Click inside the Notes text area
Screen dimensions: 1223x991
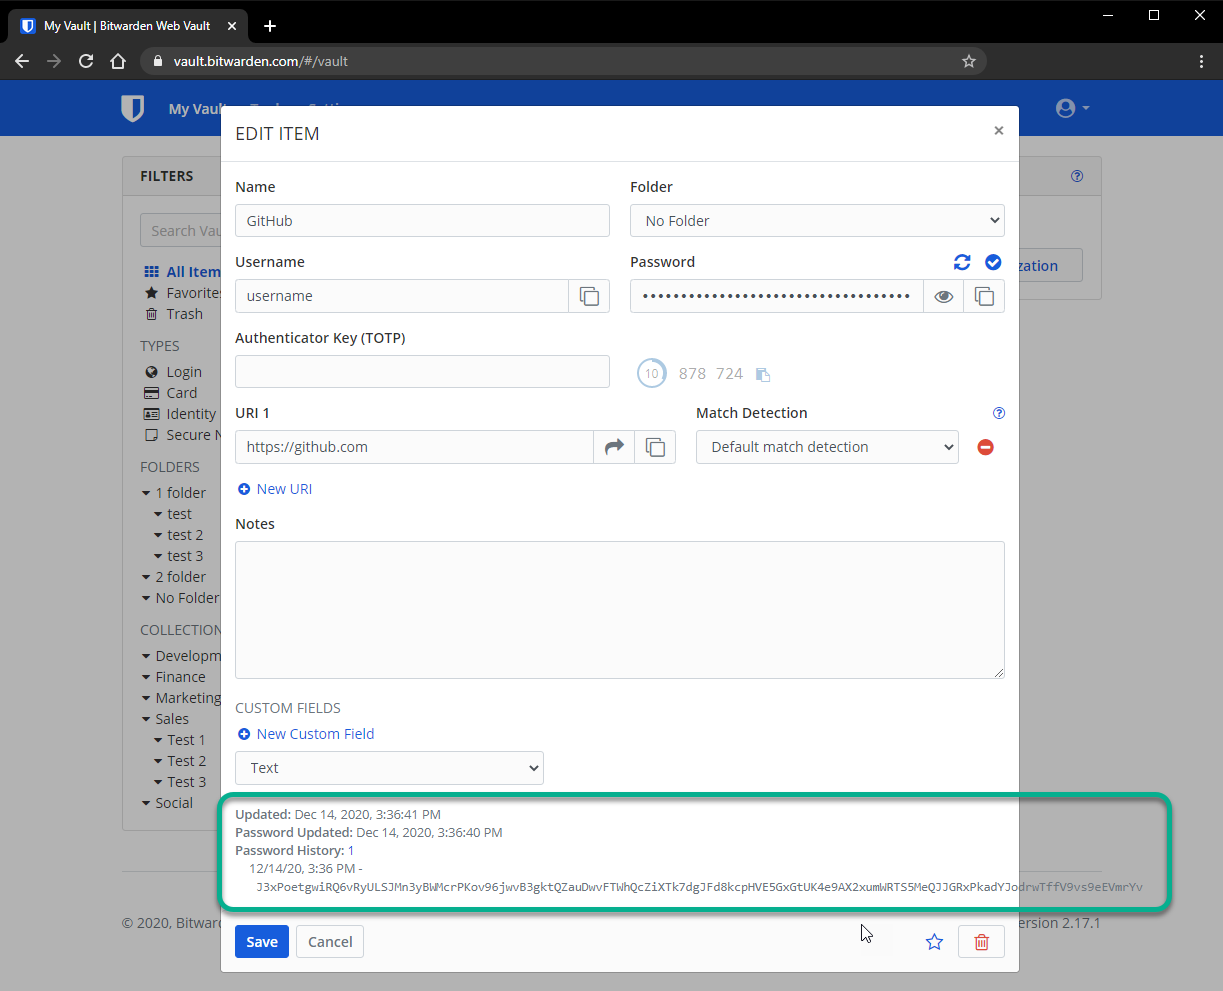[x=619, y=610]
